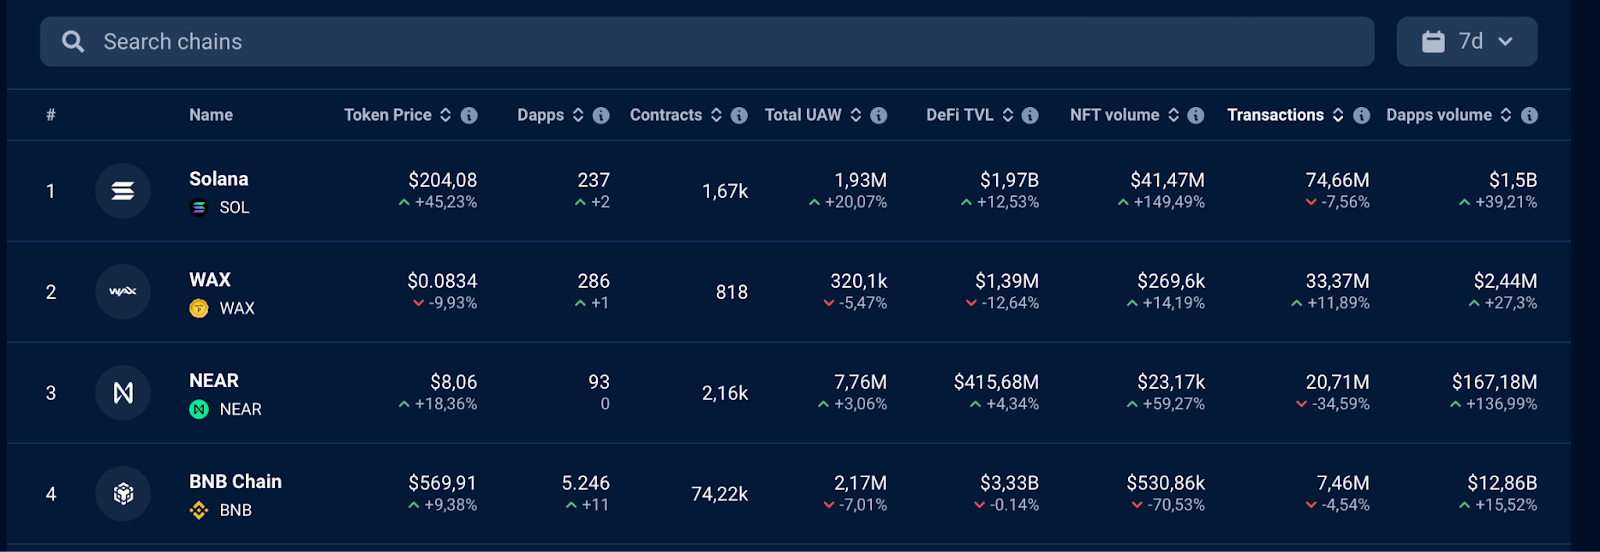Image resolution: width=1600 pixels, height=552 pixels.
Task: Click the search magnifier icon
Action: 73,41
